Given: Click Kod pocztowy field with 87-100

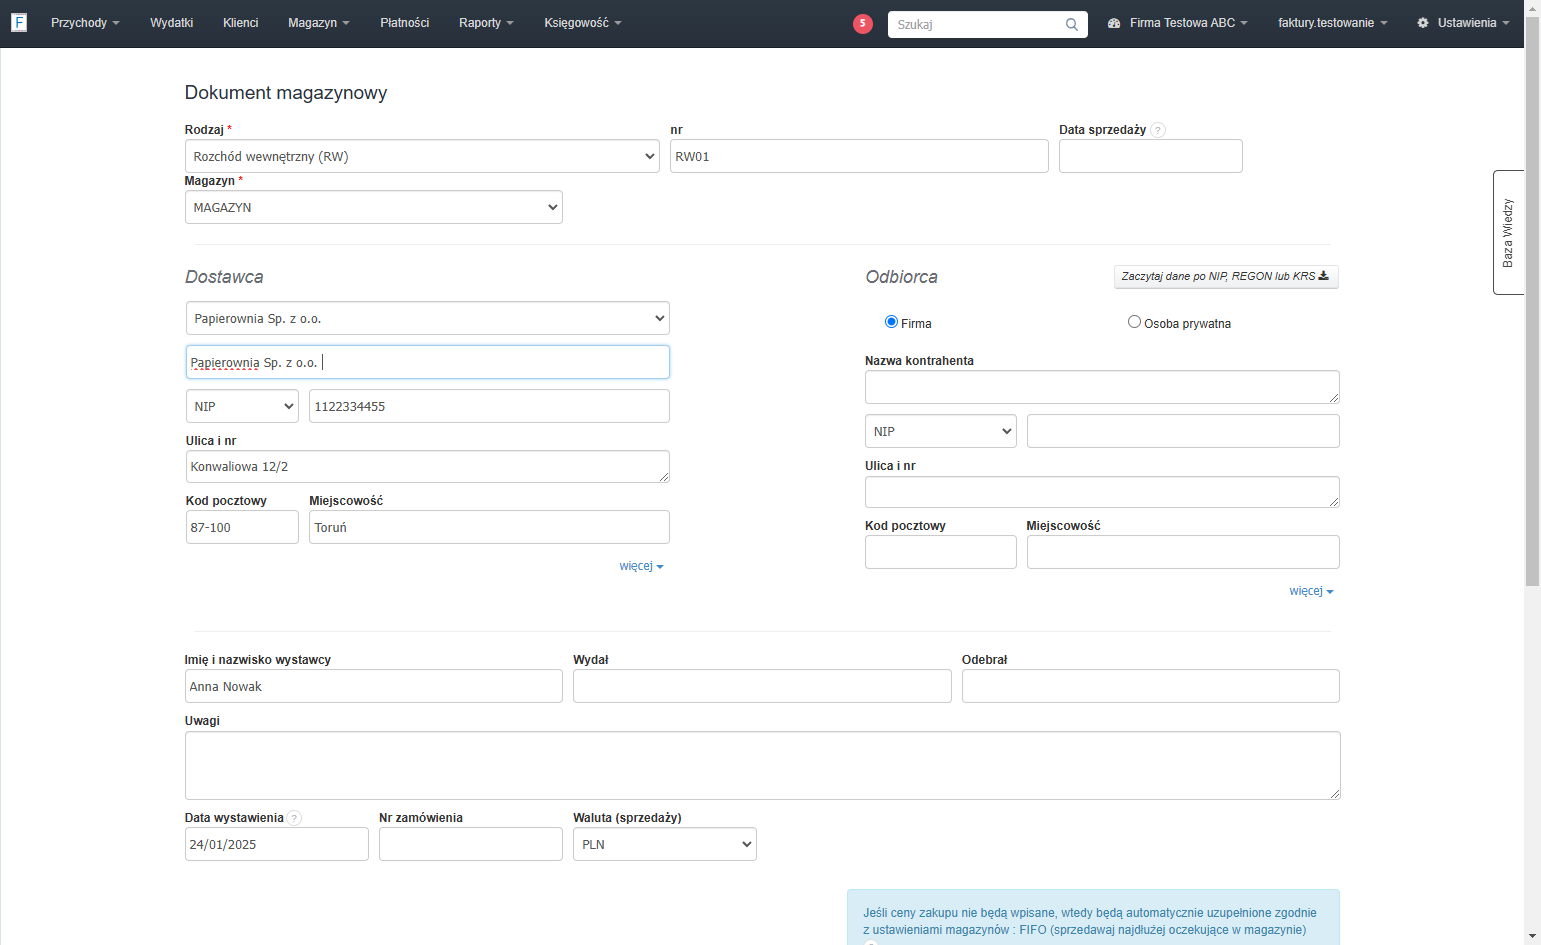Looking at the screenshot, I should (x=242, y=527).
